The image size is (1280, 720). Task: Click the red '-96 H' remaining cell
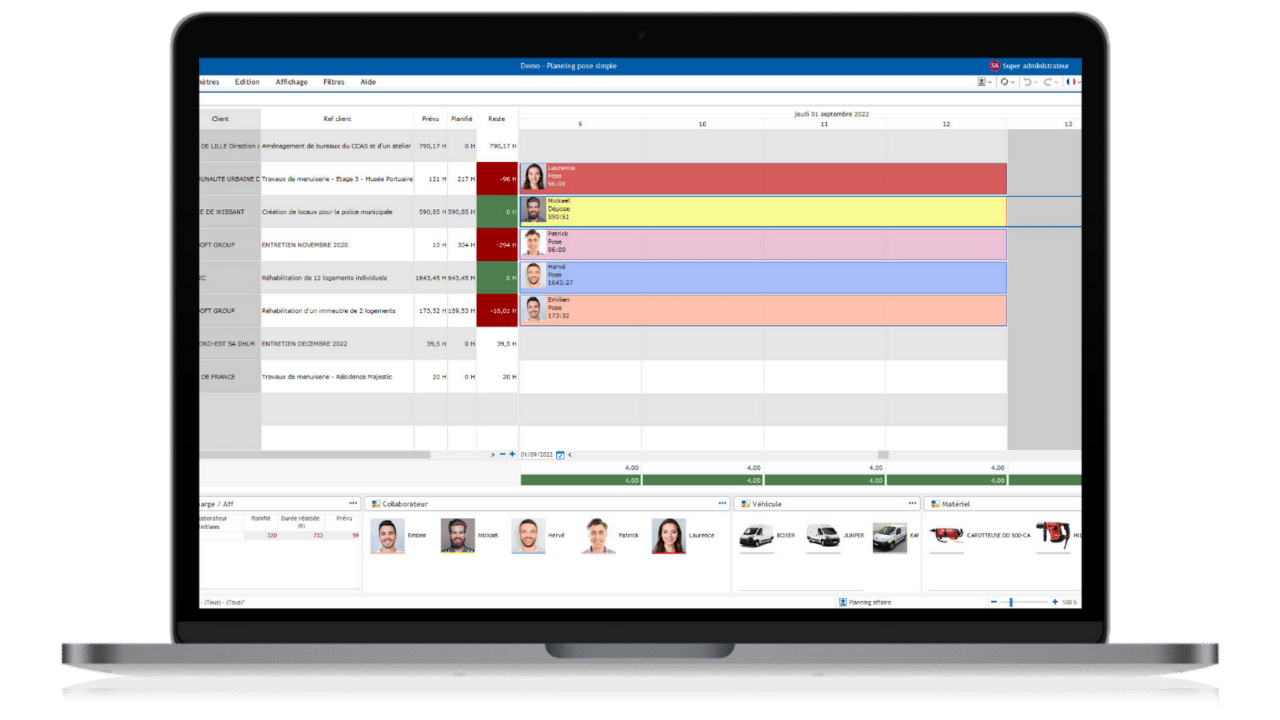497,179
